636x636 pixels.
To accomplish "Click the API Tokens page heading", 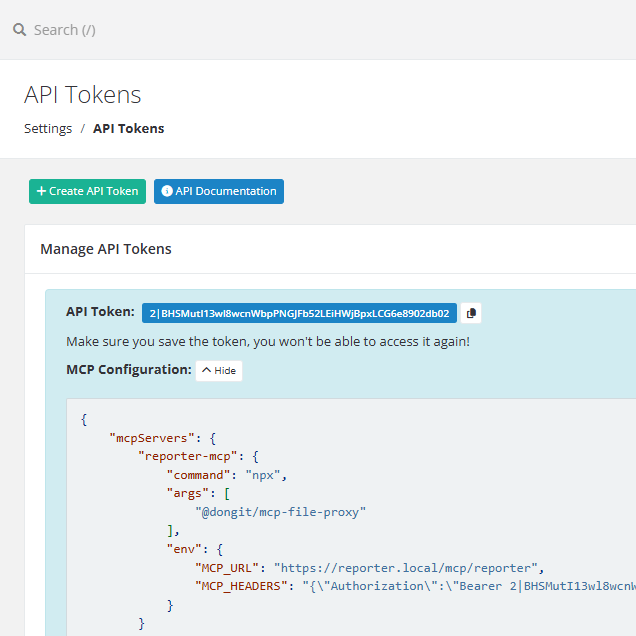I will pos(83,95).
